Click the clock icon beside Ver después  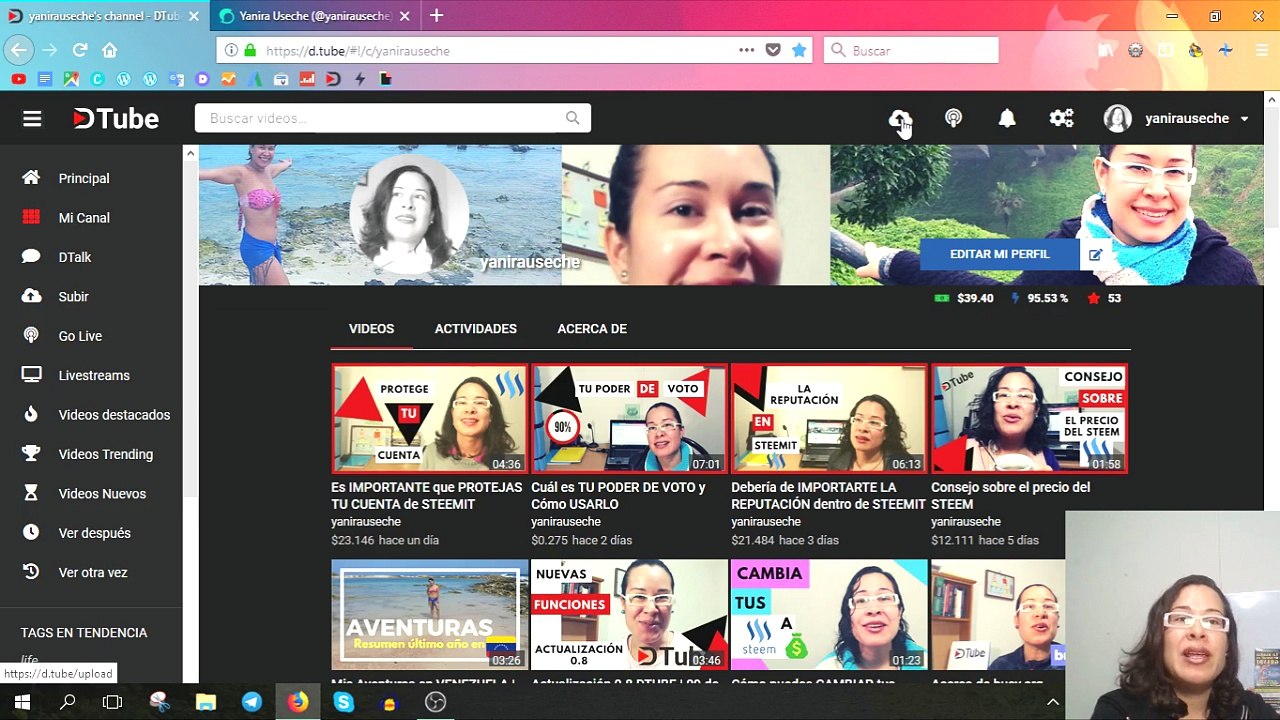[x=31, y=532]
